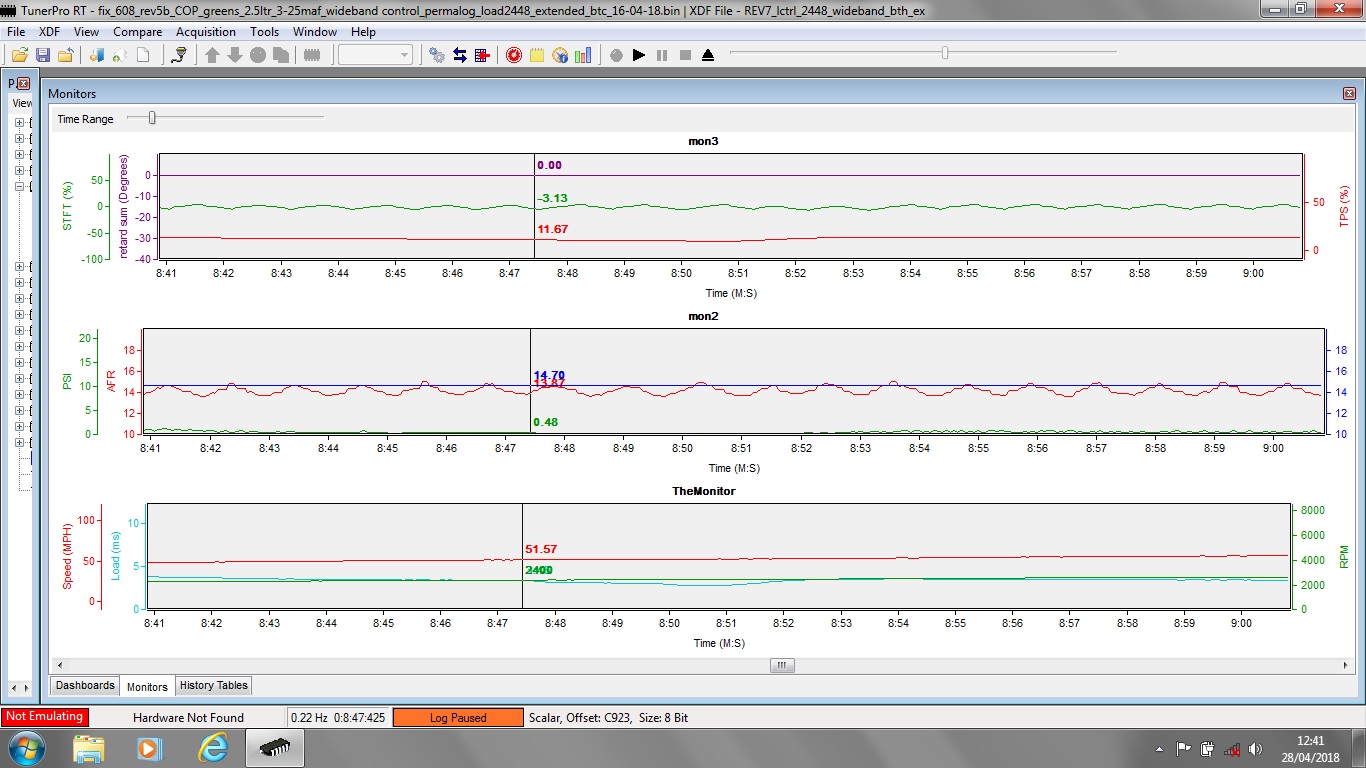Click the View header in left panel
The width and height of the screenshot is (1366, 768).
pyautogui.click(x=21, y=103)
